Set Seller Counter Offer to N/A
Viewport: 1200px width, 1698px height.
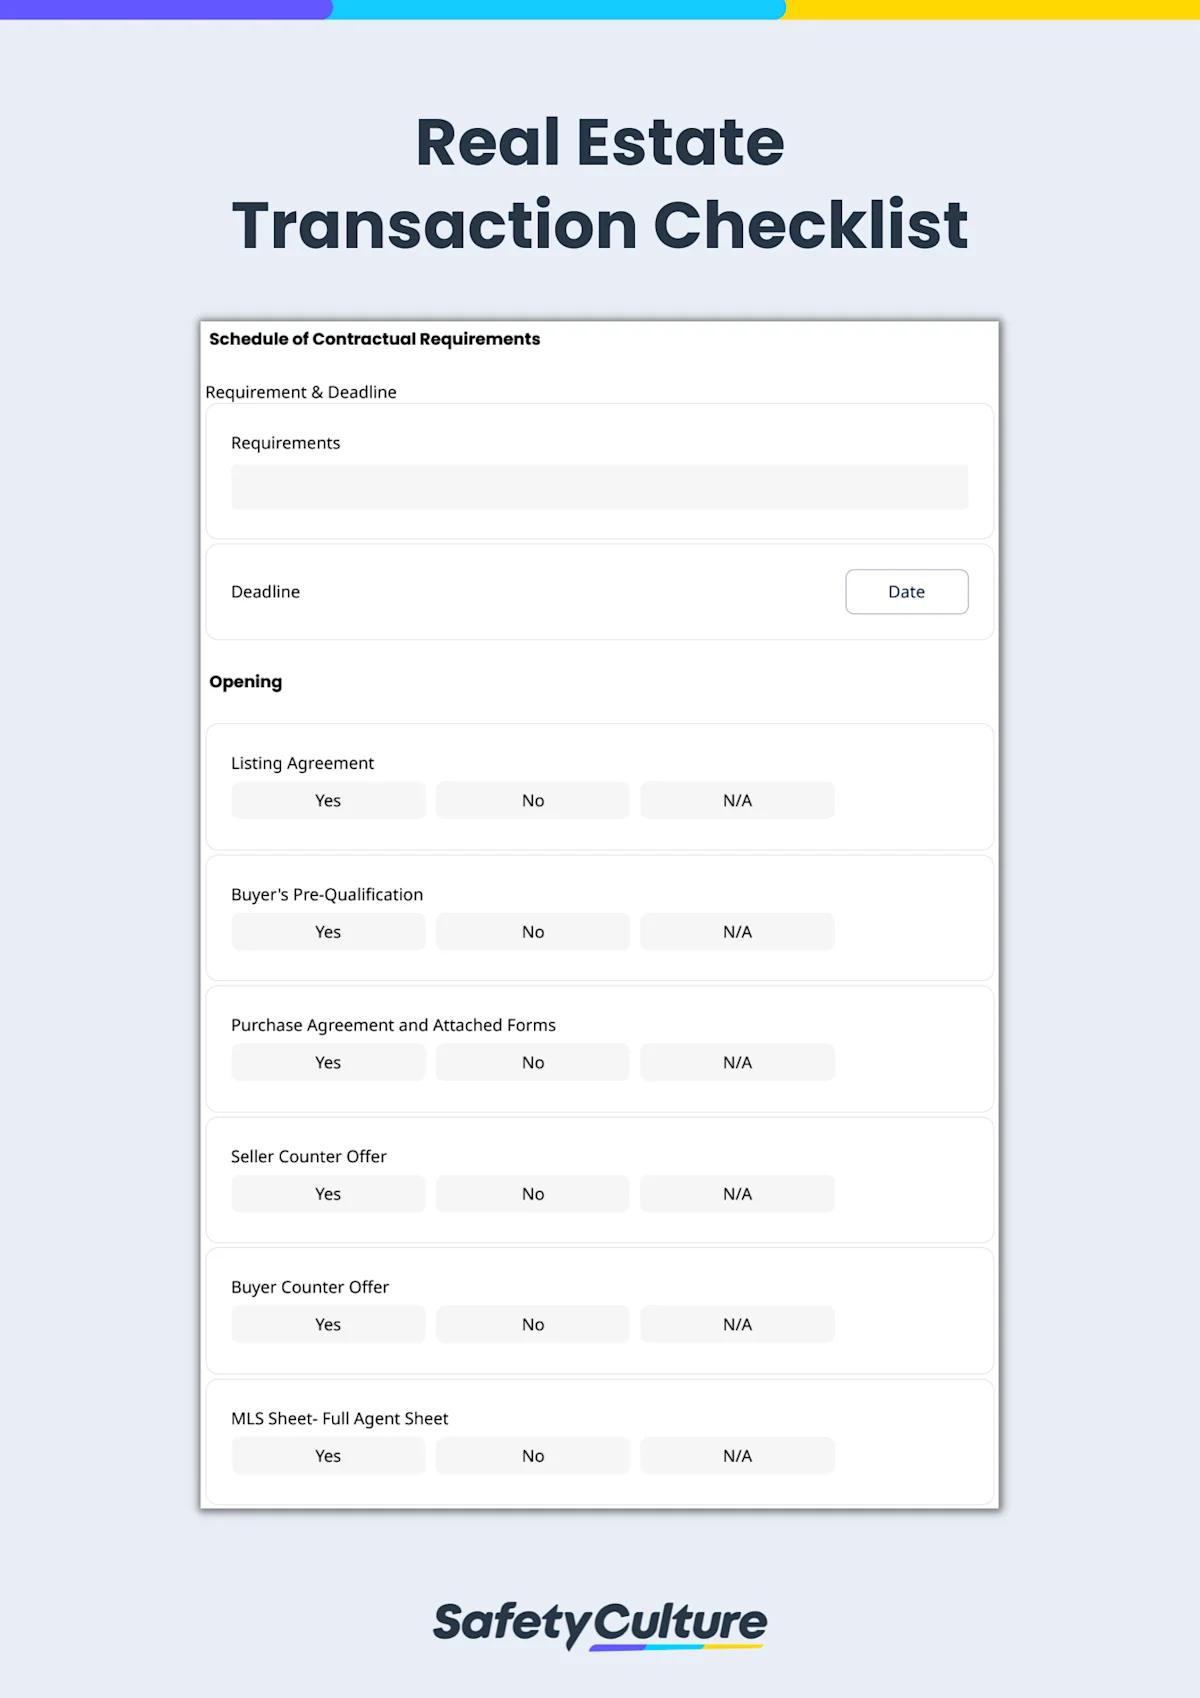(x=737, y=1194)
